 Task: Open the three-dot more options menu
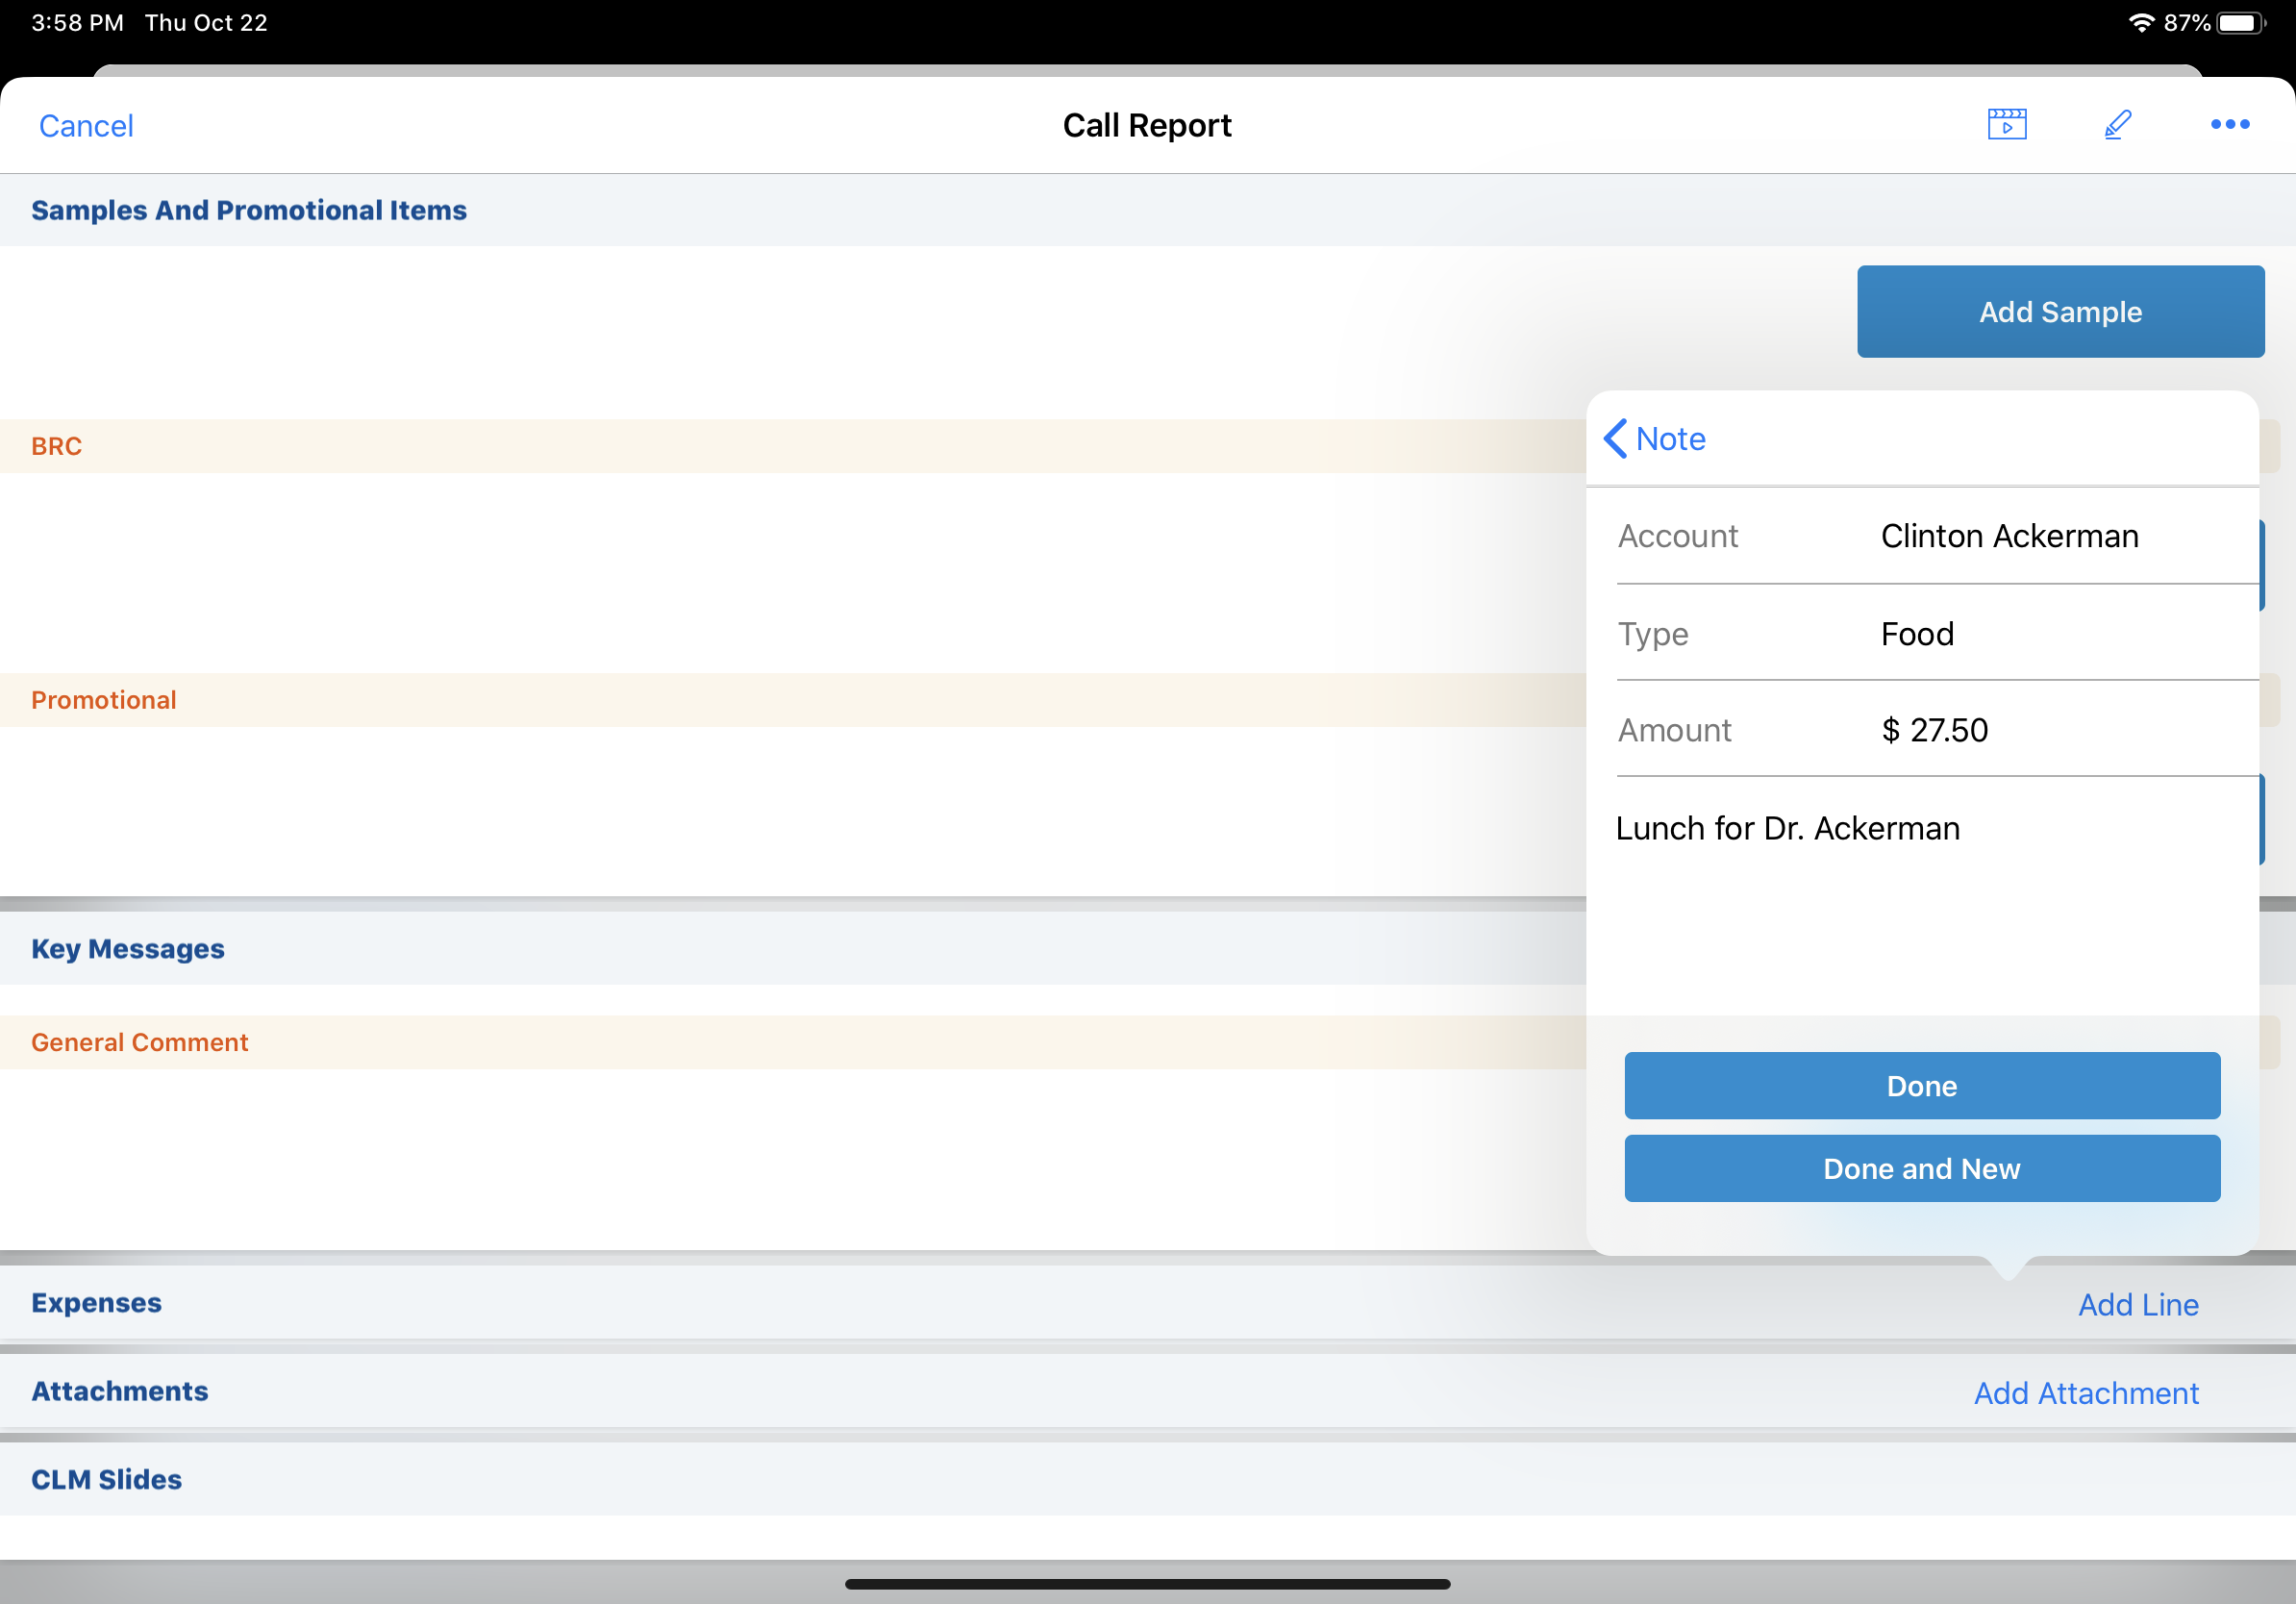(2229, 124)
